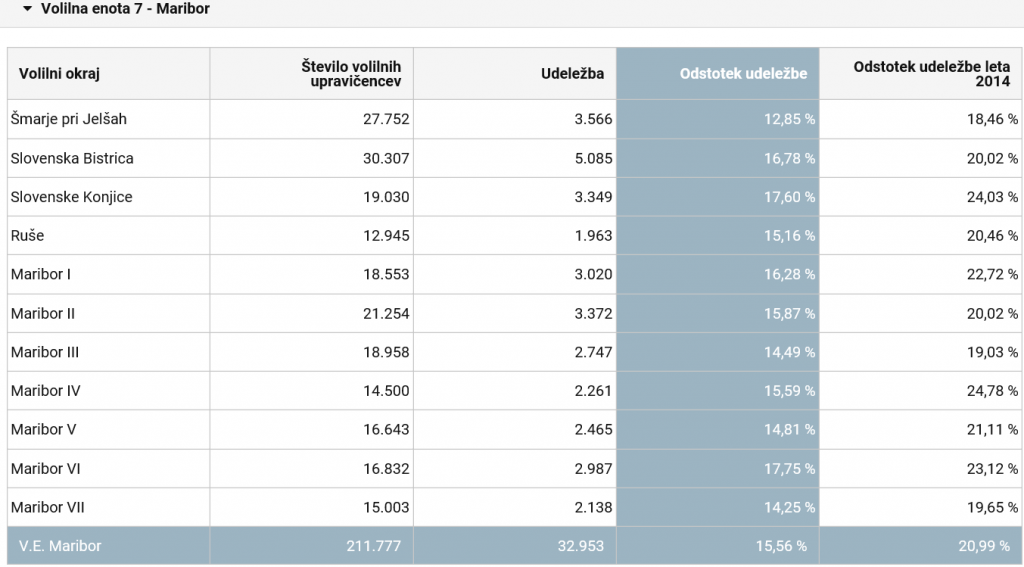Image resolution: width=1024 pixels, height=567 pixels.
Task: Click the Slovenske Konjice row name
Action: pos(72,197)
